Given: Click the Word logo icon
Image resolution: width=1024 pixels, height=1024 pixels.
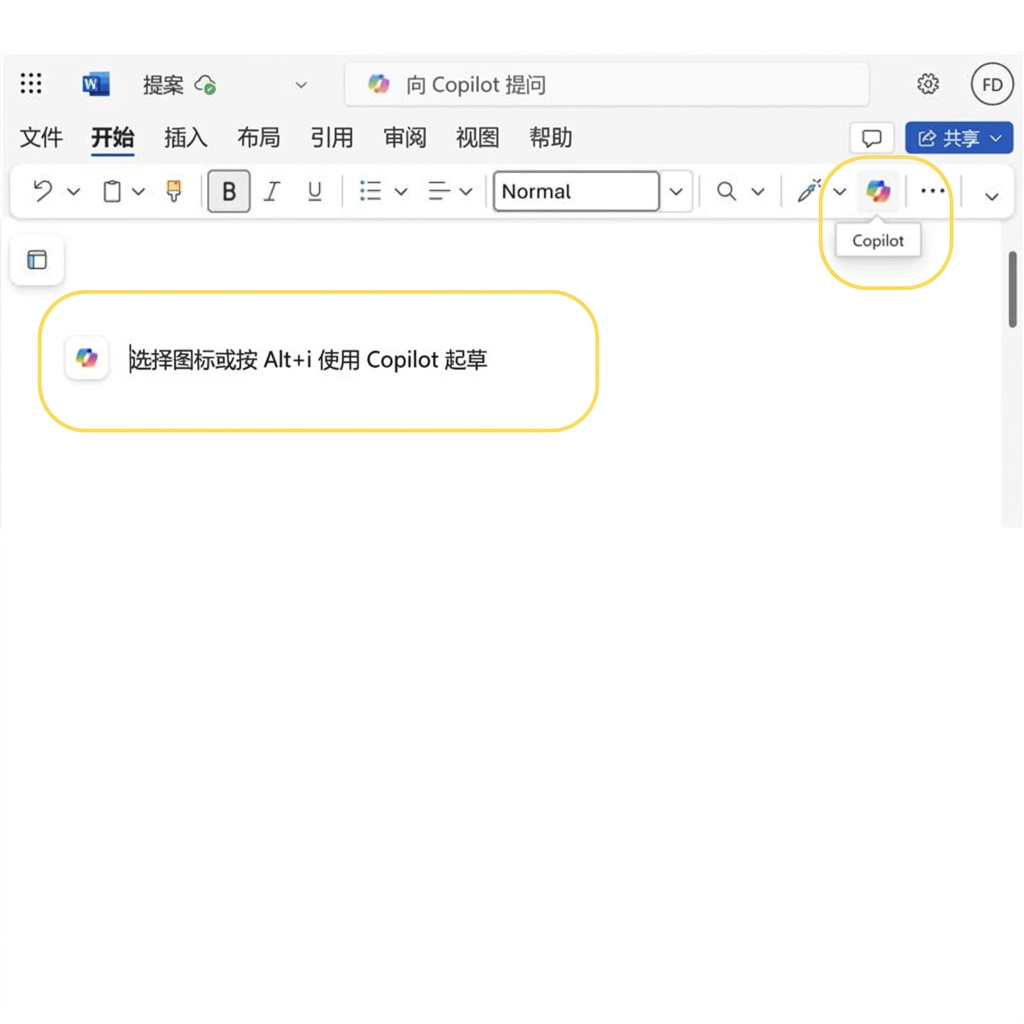Looking at the screenshot, I should (95, 84).
